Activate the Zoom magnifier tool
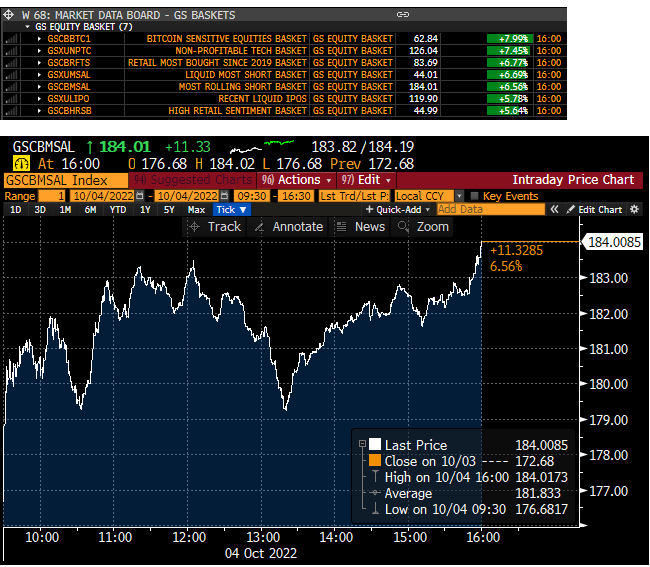This screenshot has height=567, width=650. pos(422,227)
